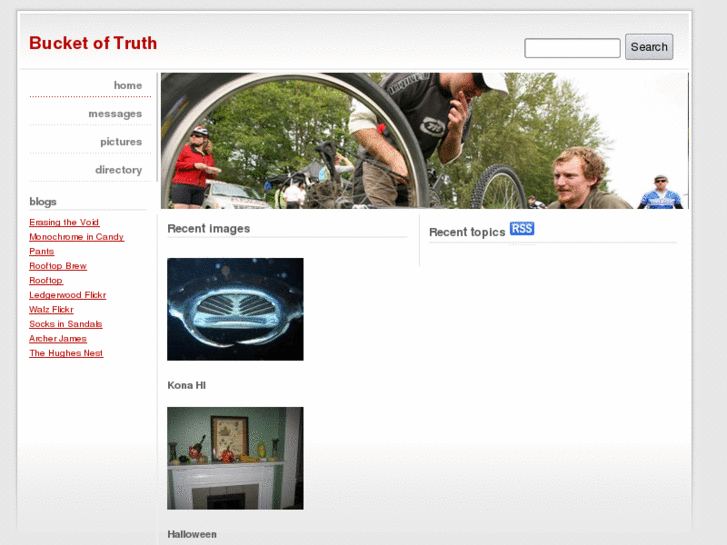Click the Halloween caption text
Viewport: 727px width, 545px height.
[192, 534]
